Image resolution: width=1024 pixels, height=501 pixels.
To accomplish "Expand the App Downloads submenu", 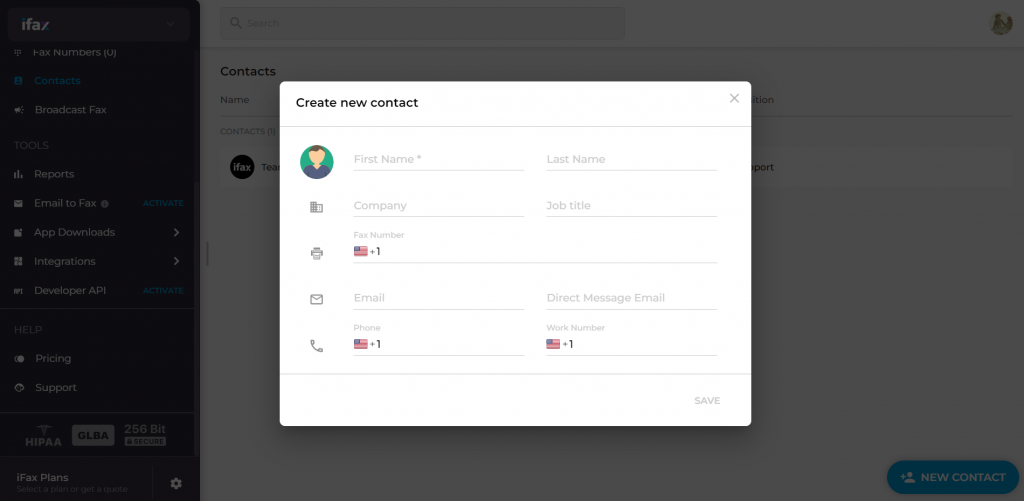I will (176, 232).
